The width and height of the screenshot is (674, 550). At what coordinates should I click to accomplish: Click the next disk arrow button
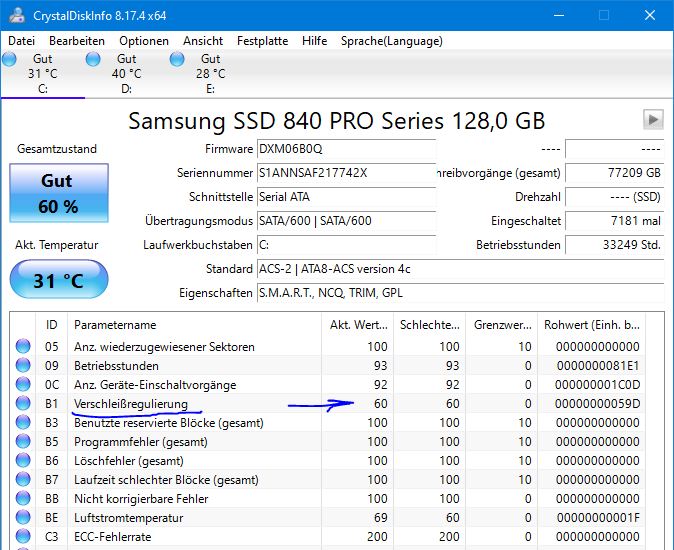point(653,119)
